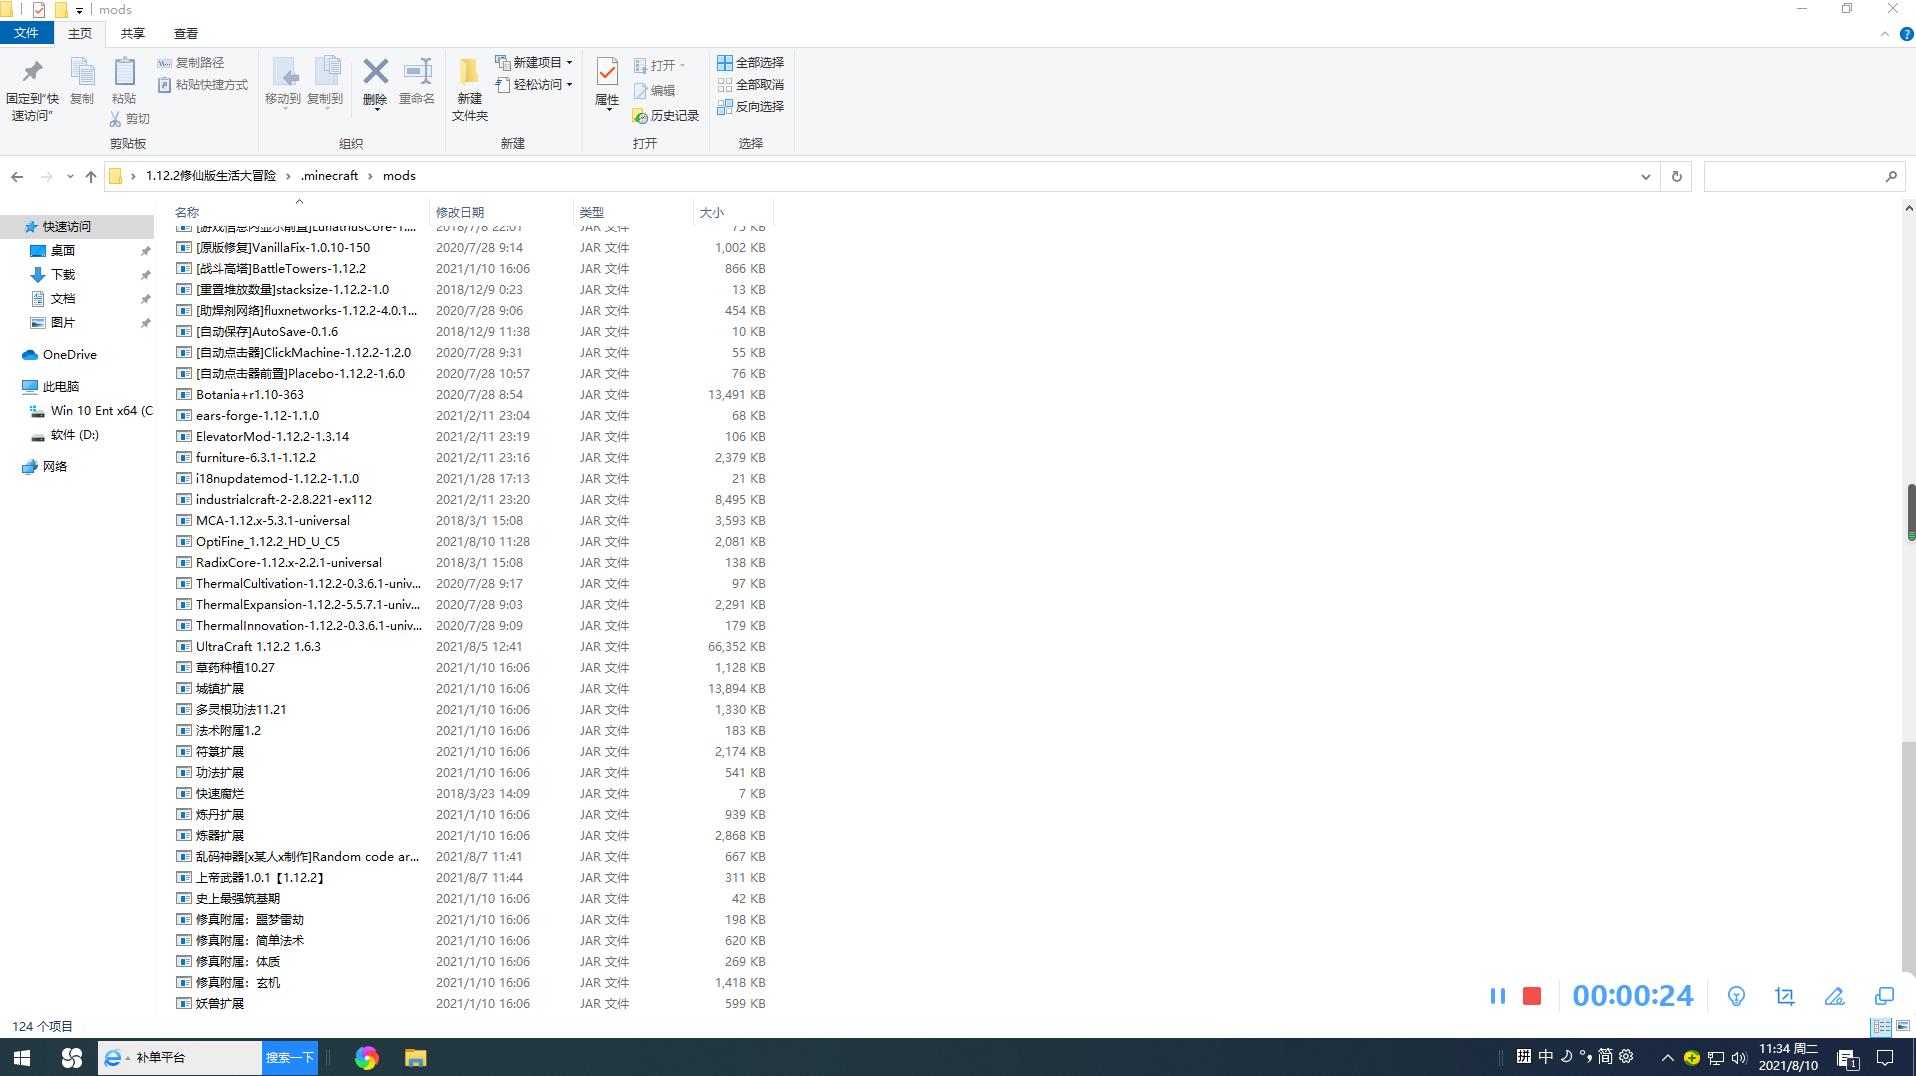This screenshot has width=1916, height=1076.
Task: Open Properties (属性) checkmark icon
Action: click(x=607, y=72)
